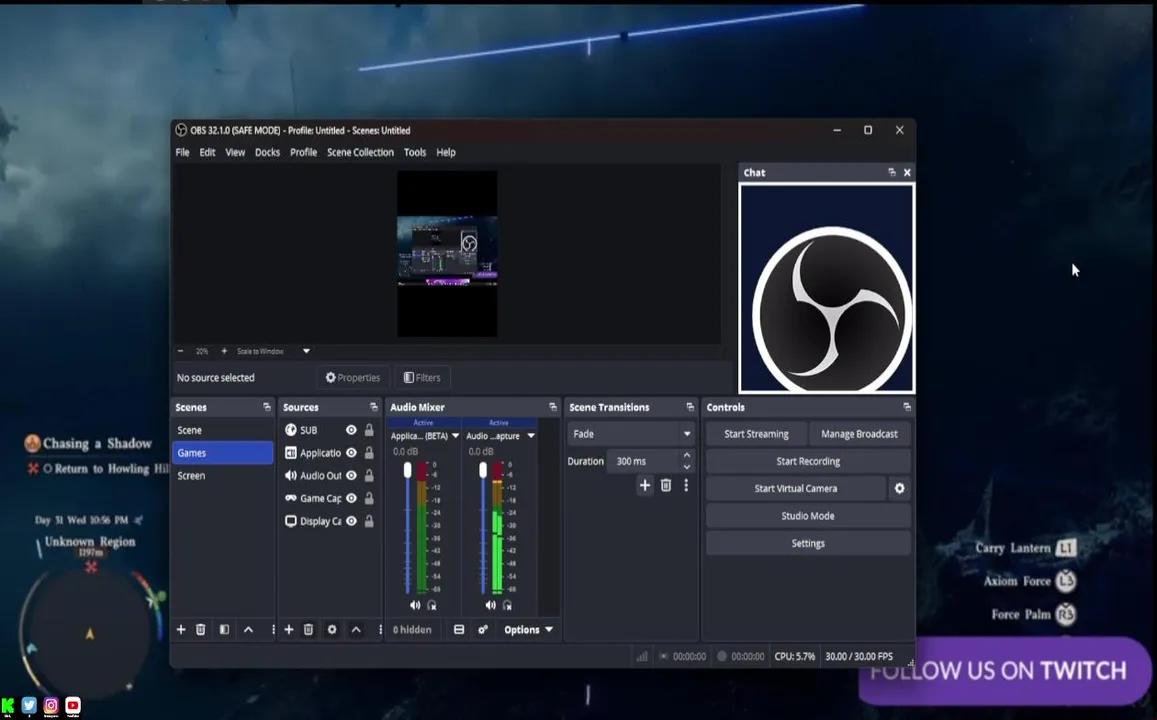The width and height of the screenshot is (1157, 720).
Task: Add a scene transition with the plus icon
Action: 645,485
